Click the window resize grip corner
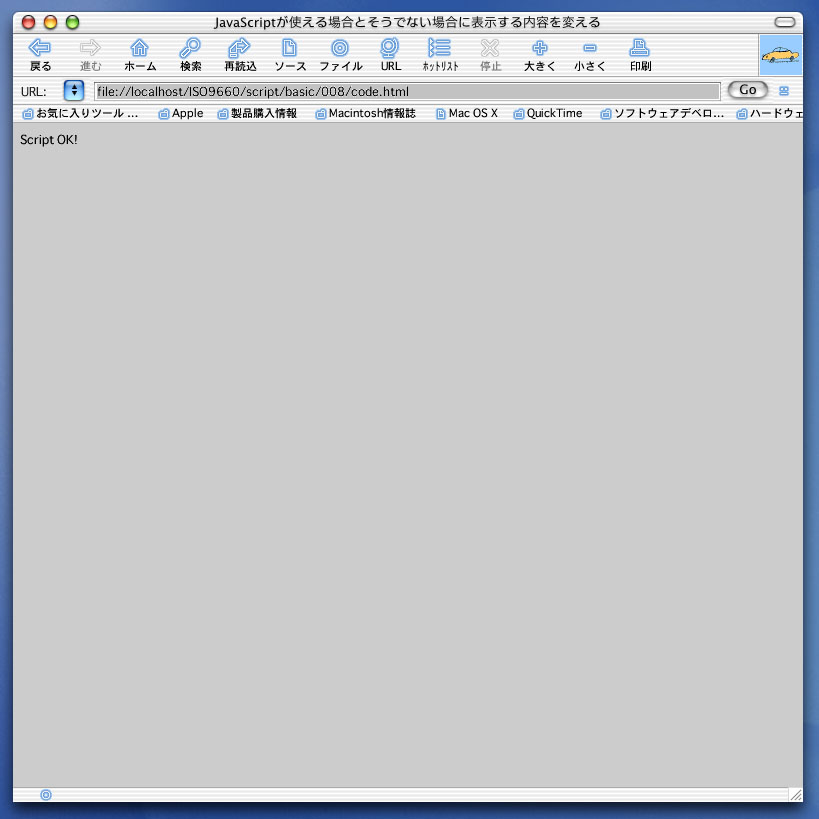The height and width of the screenshot is (819, 819). coord(796,795)
